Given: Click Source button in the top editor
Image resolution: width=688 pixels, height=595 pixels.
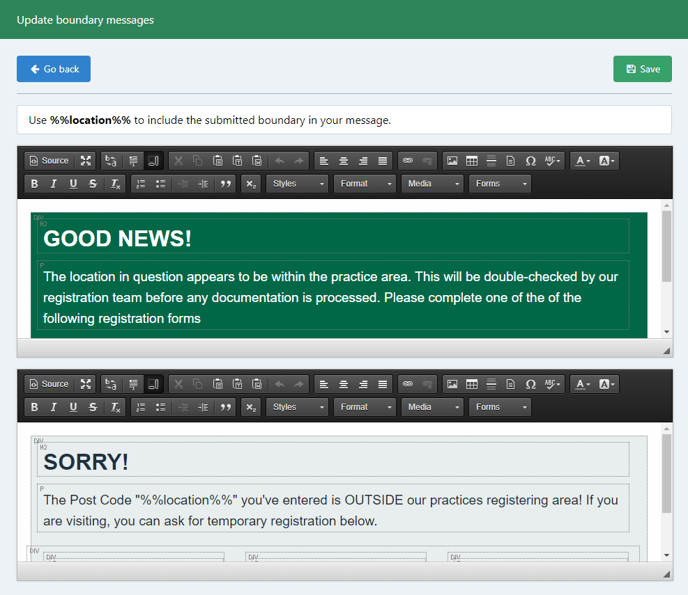Looking at the screenshot, I should 49,160.
